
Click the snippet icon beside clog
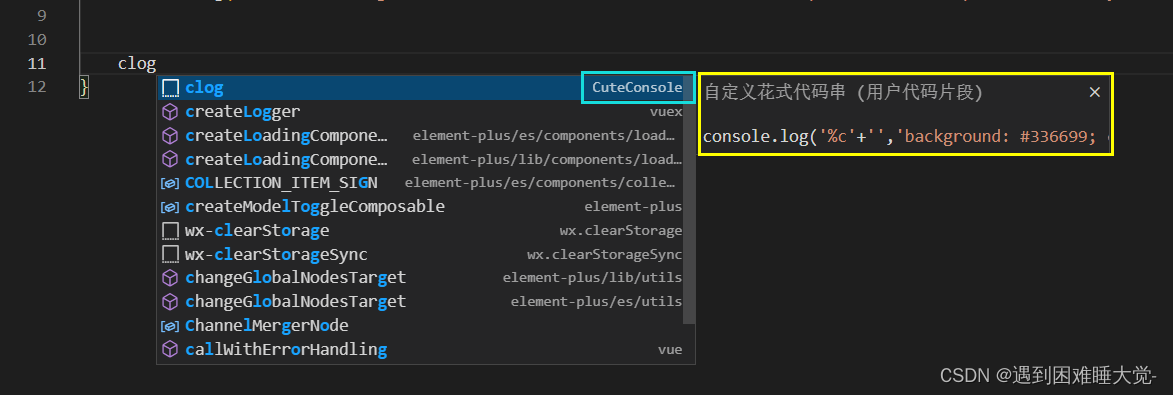point(171,88)
